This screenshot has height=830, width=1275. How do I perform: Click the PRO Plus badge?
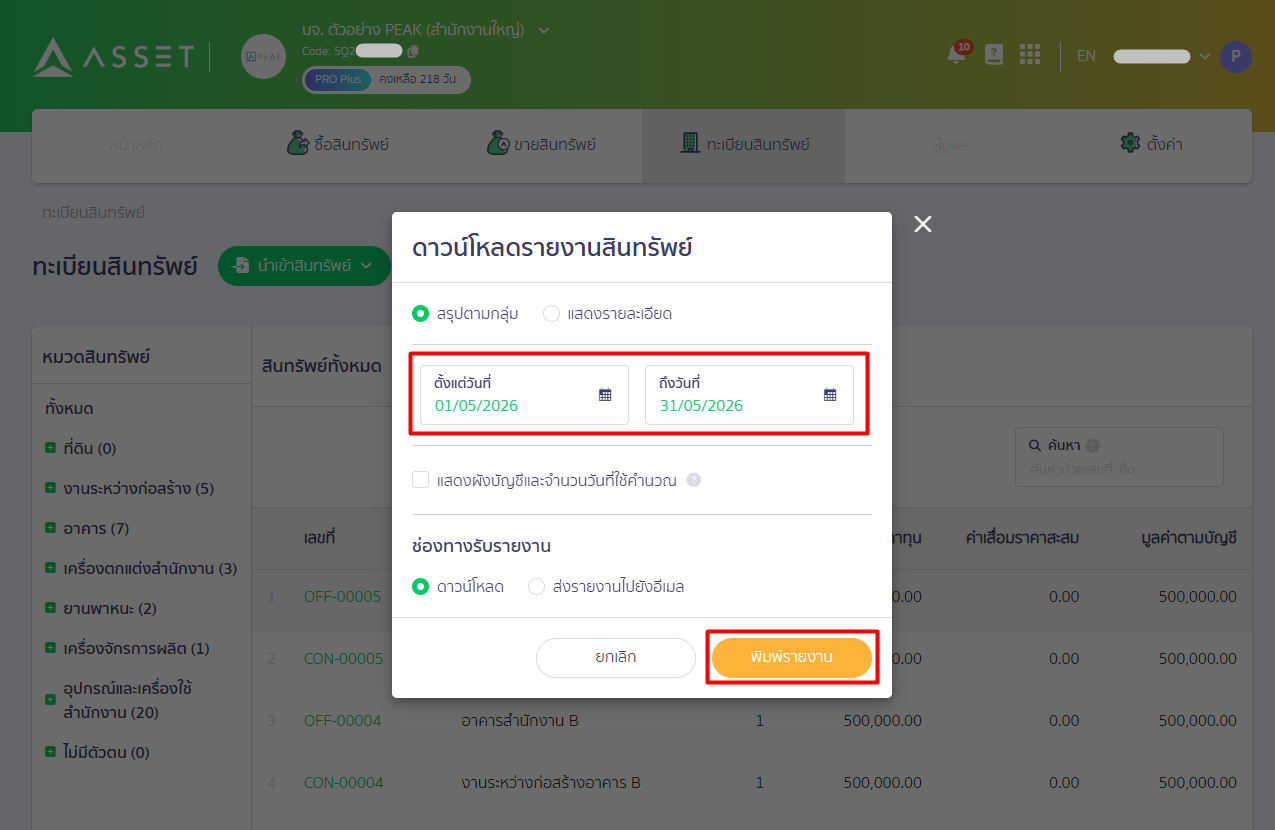click(337, 80)
